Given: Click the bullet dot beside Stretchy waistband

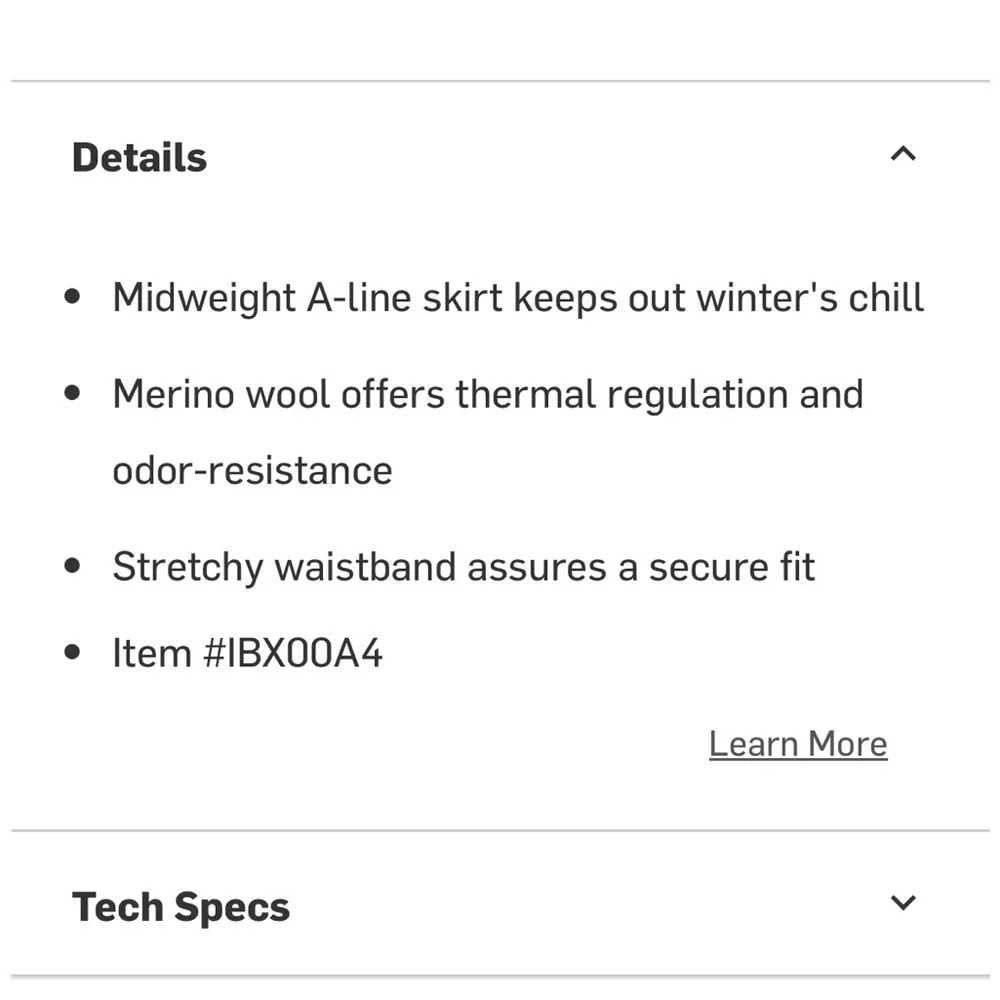Looking at the screenshot, I should [72, 566].
